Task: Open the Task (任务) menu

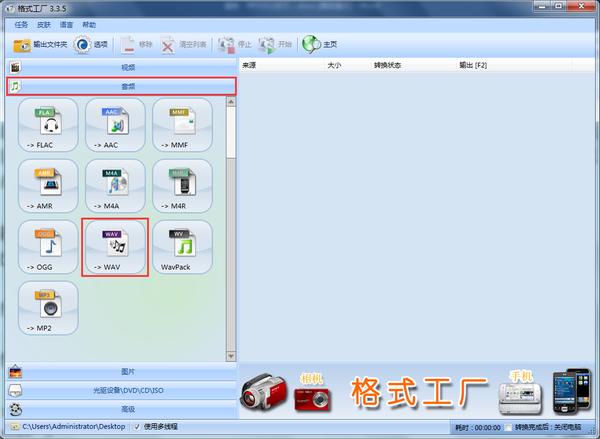Action: pyautogui.click(x=21, y=25)
